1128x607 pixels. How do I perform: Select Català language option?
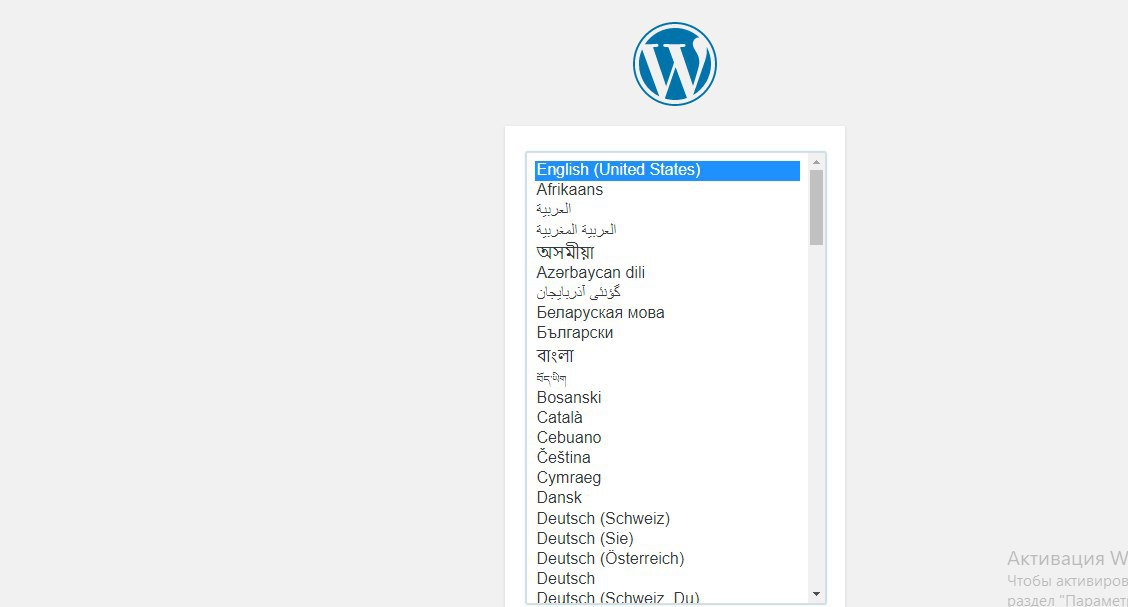click(x=667, y=418)
